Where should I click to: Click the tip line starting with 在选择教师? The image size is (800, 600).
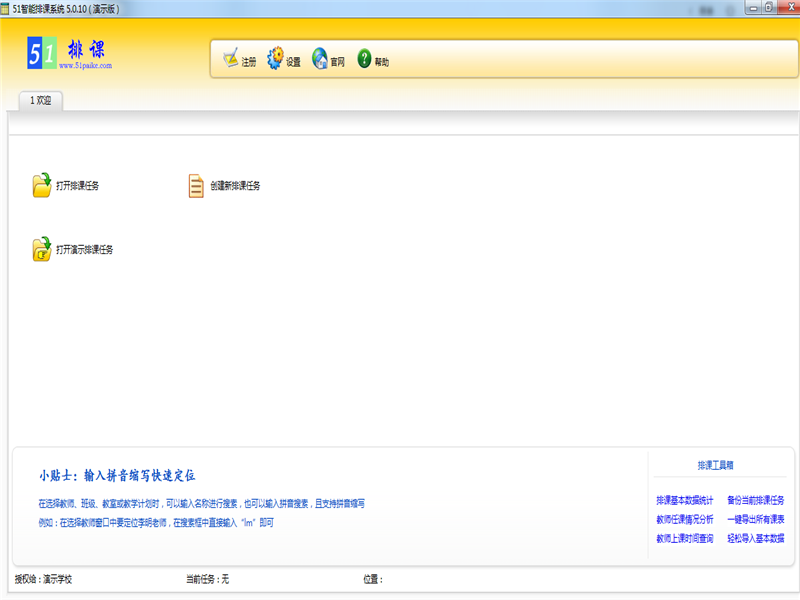click(x=202, y=504)
